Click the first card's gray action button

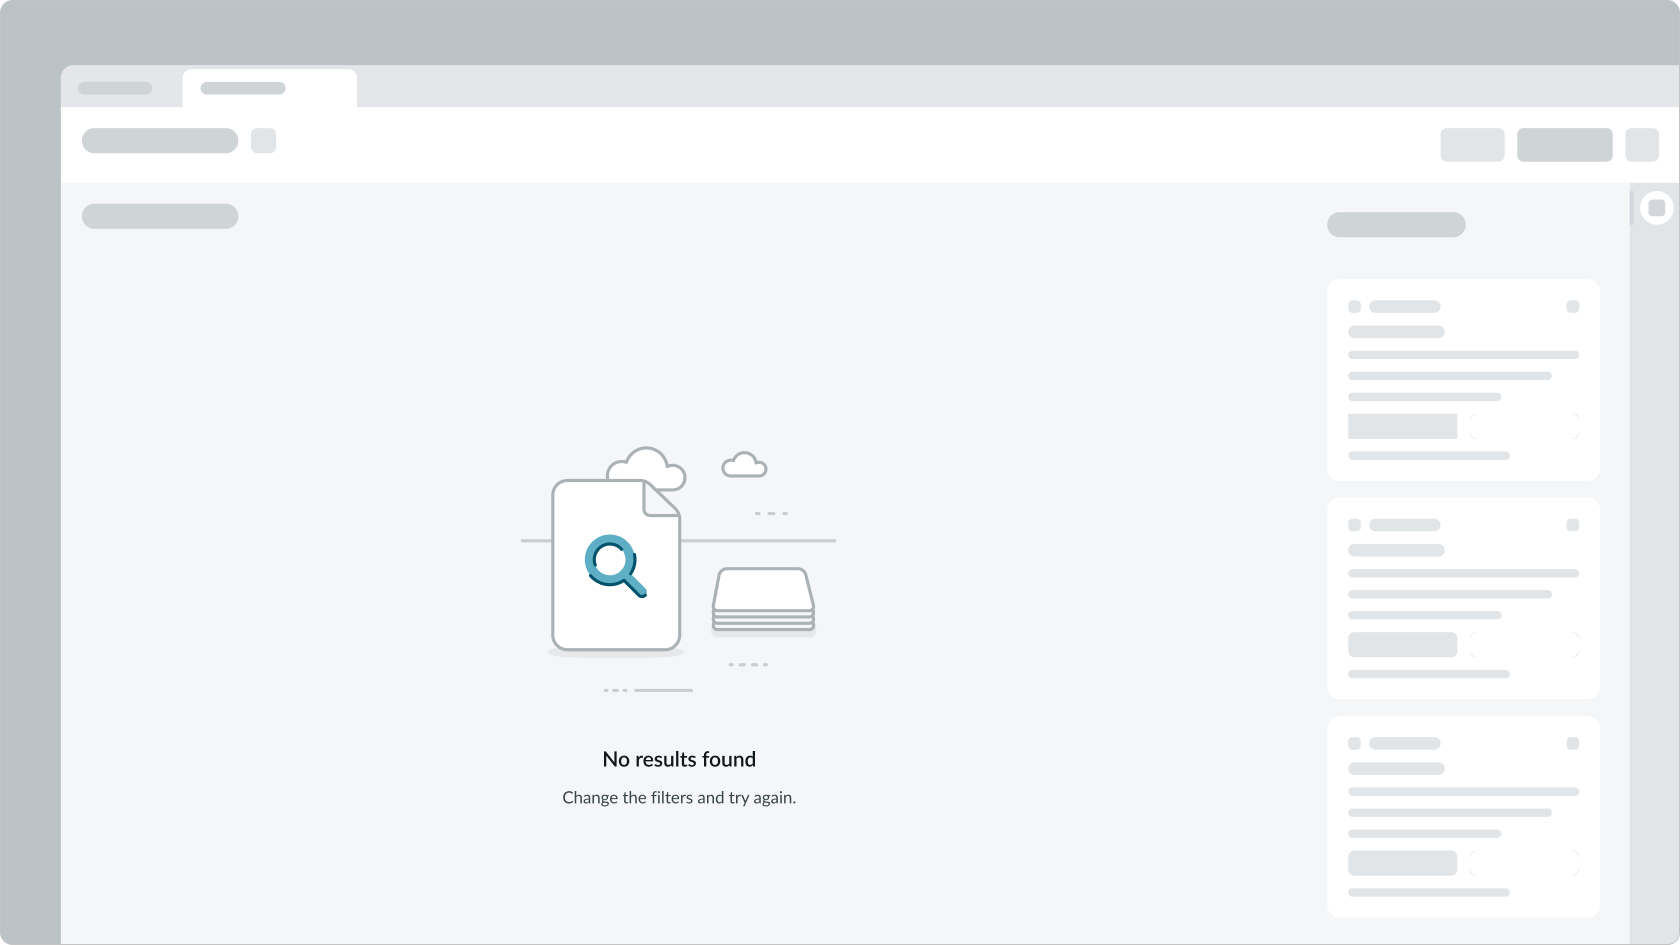tap(1402, 426)
